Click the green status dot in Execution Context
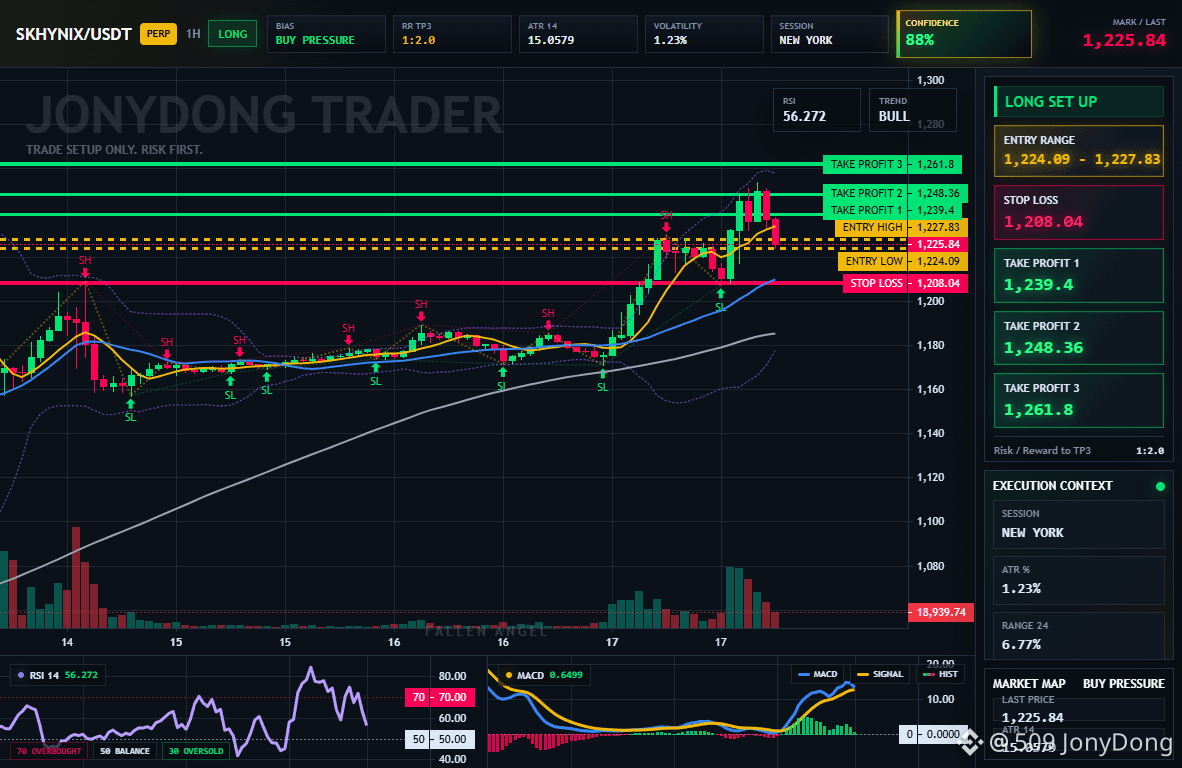 [1160, 487]
